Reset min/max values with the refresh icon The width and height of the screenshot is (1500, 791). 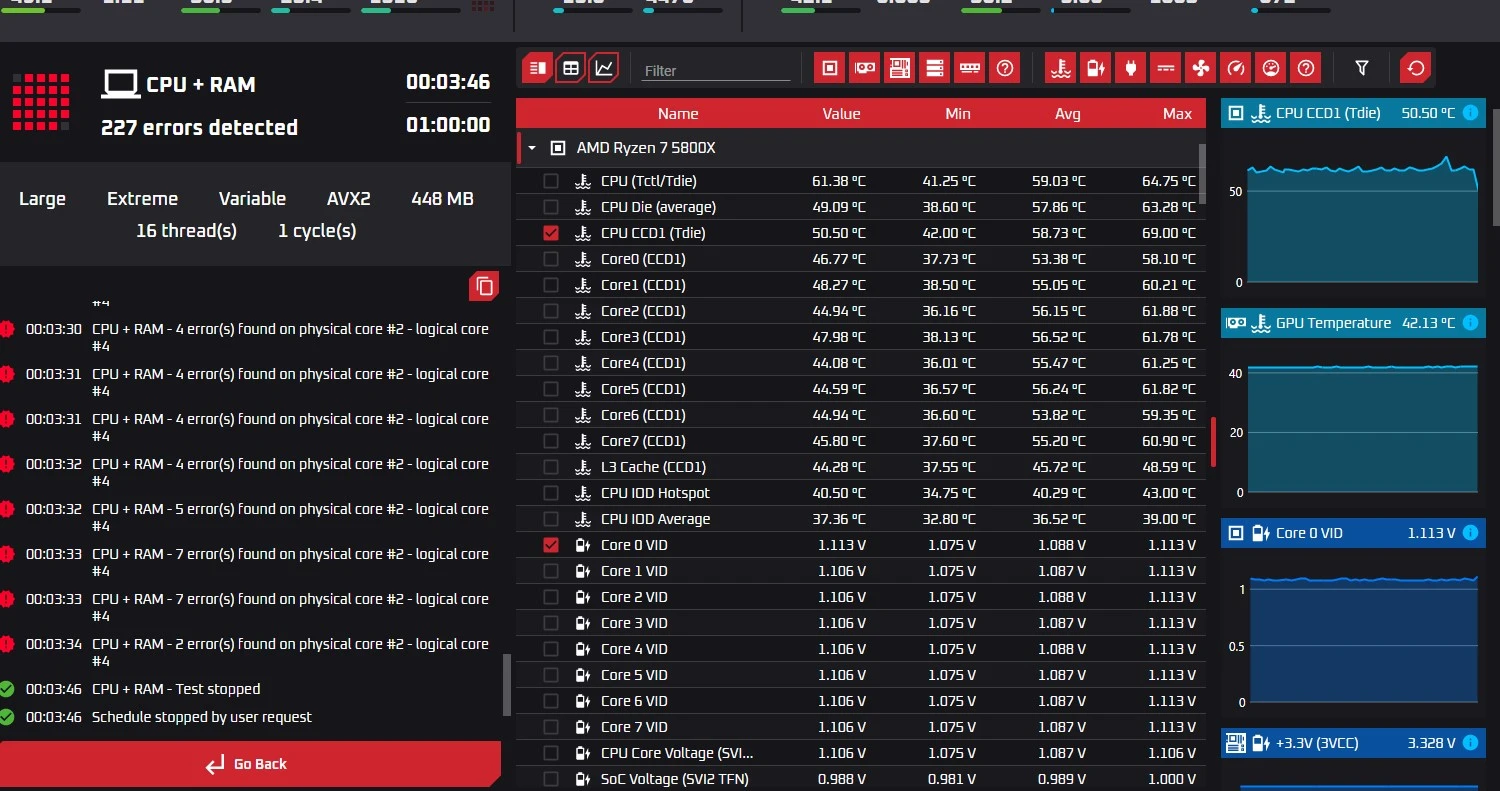[x=1415, y=68]
